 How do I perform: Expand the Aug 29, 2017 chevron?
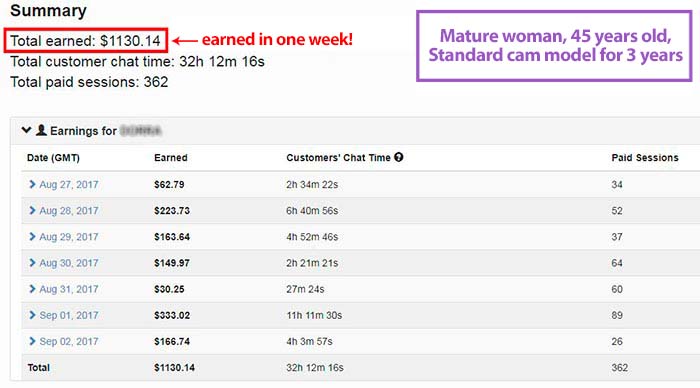32,237
